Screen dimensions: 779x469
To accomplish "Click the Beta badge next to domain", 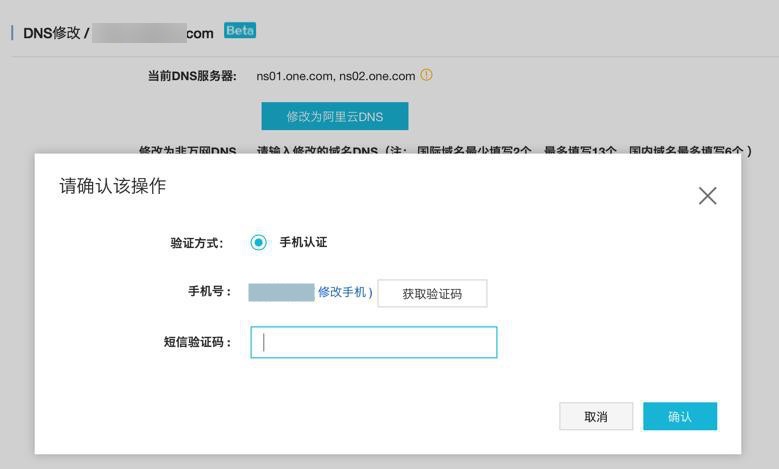I will 240,31.
